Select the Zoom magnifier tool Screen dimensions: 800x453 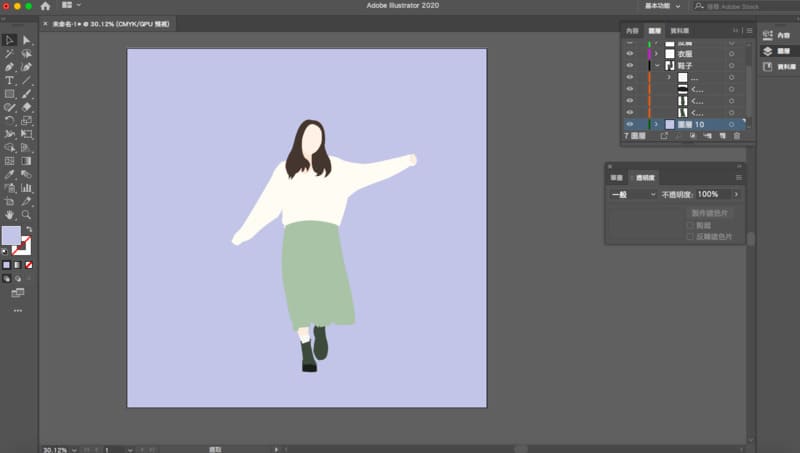tap(27, 215)
